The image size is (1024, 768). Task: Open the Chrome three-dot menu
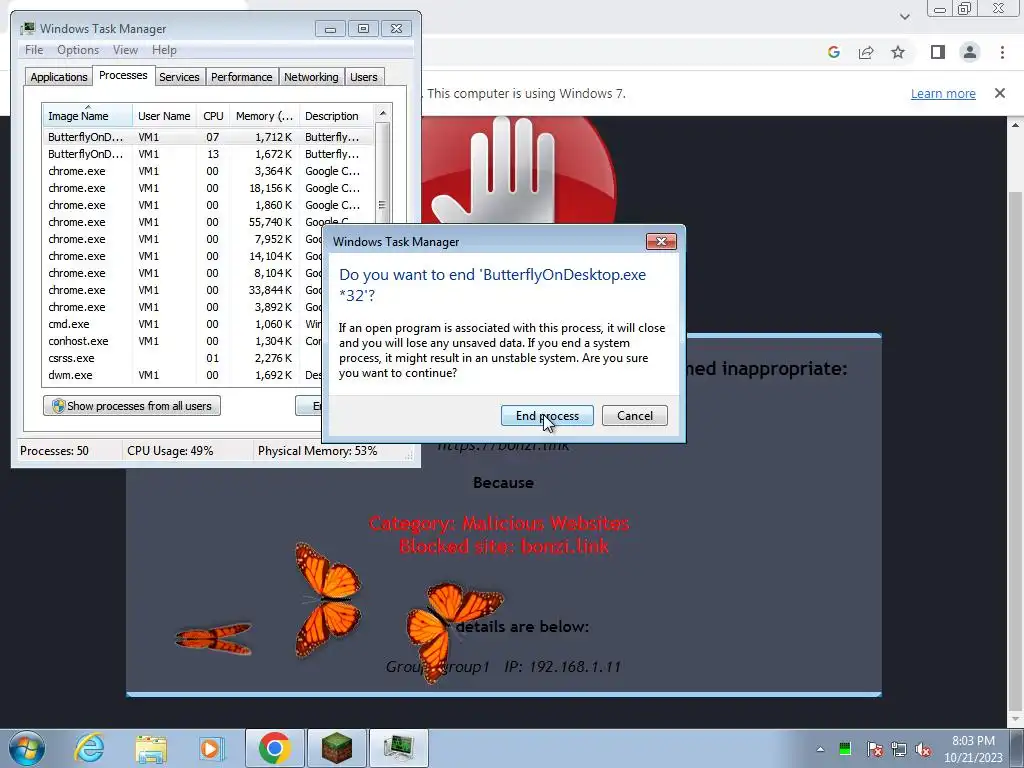click(x=1002, y=52)
